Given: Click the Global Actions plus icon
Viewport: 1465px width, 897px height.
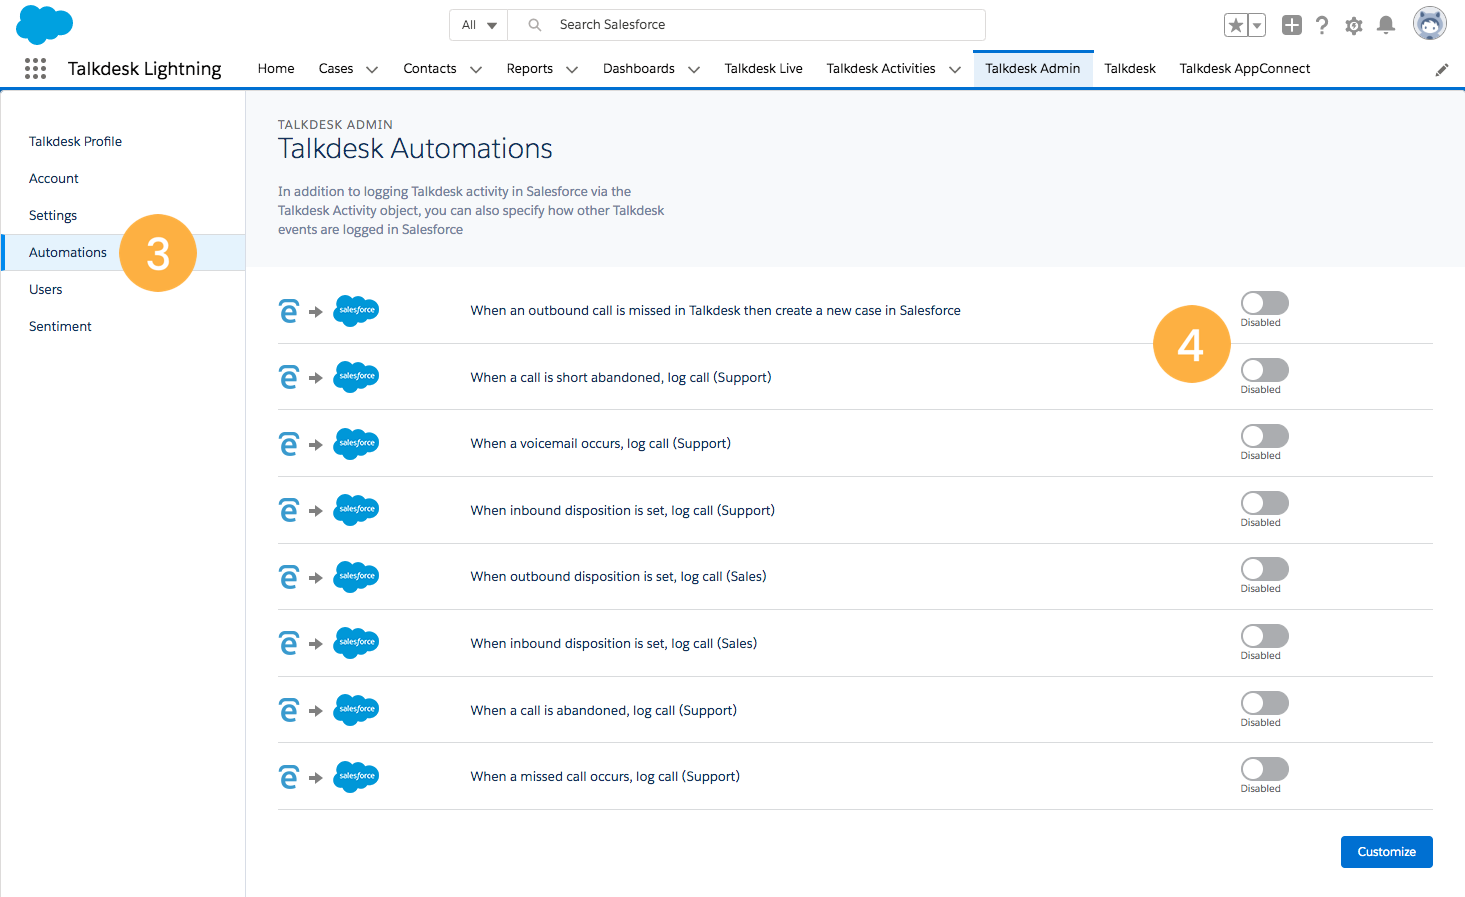Looking at the screenshot, I should pos(1292,25).
